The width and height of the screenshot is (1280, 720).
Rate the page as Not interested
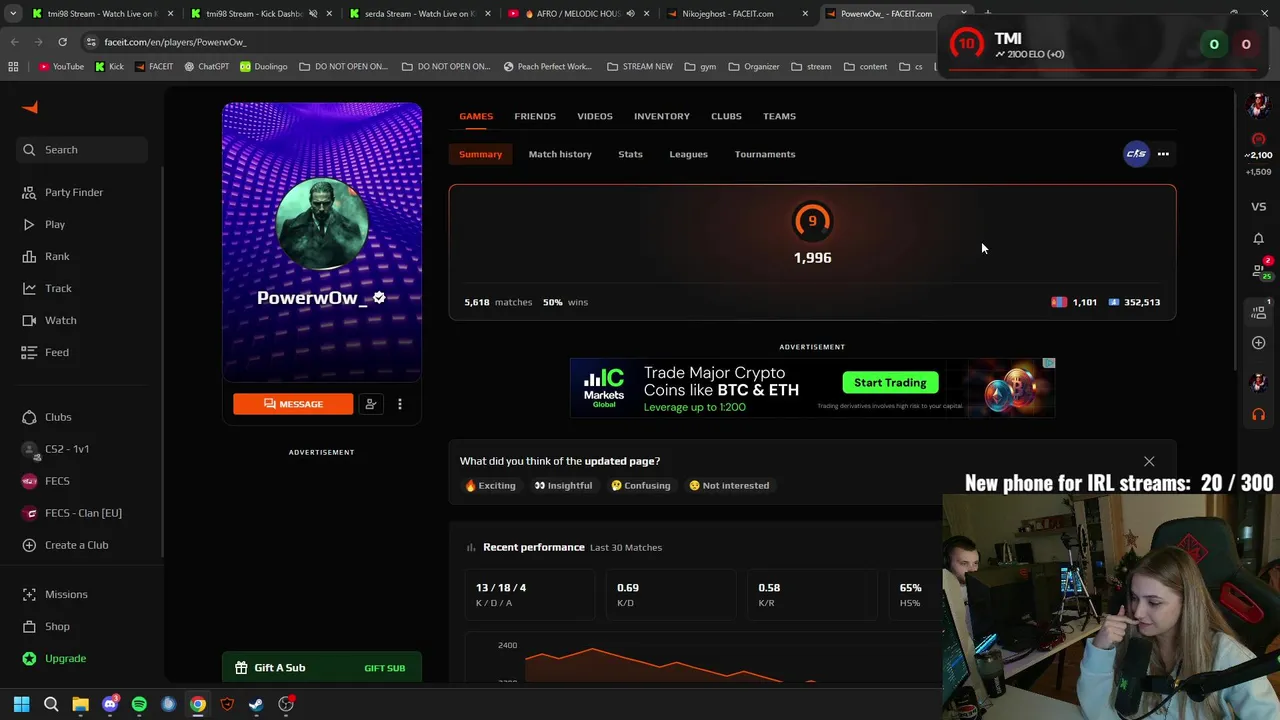coord(729,485)
